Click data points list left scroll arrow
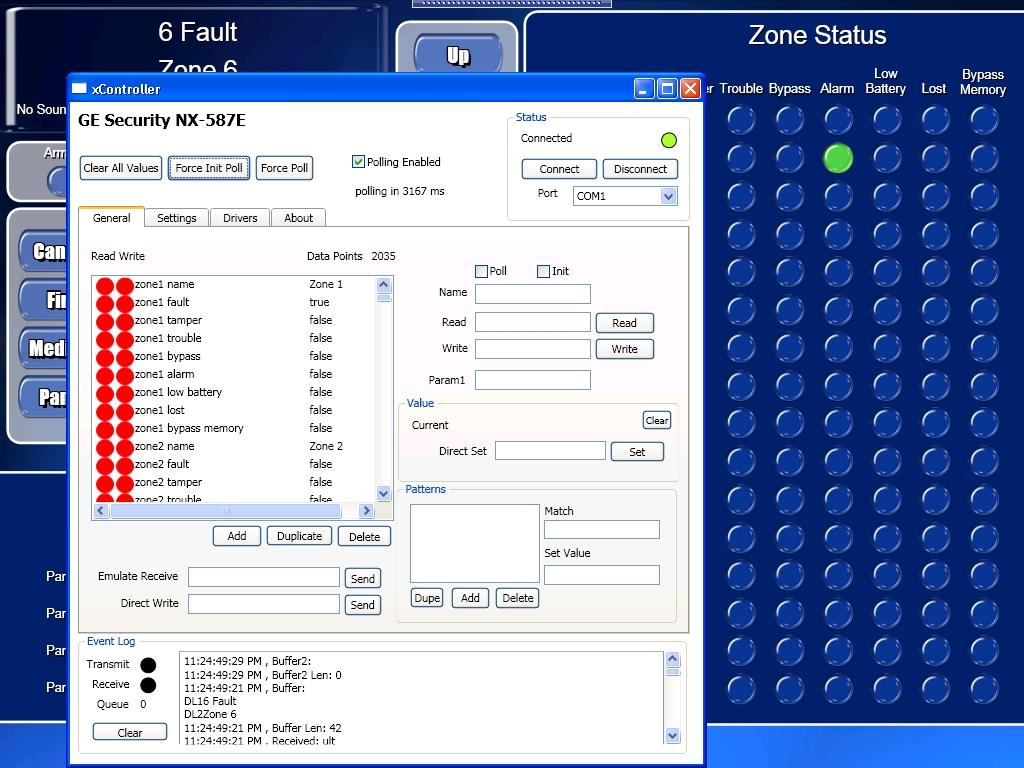This screenshot has height=768, width=1024. click(x=101, y=511)
